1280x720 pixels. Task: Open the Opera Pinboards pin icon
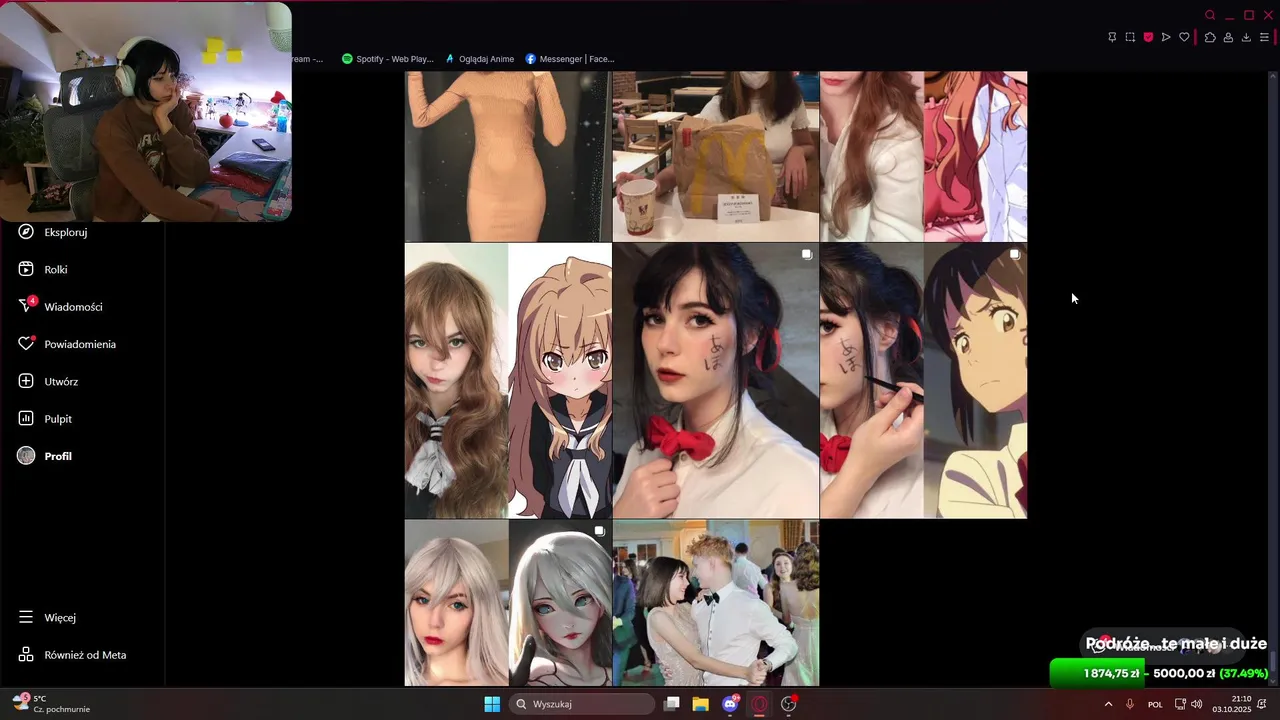coord(1112,37)
